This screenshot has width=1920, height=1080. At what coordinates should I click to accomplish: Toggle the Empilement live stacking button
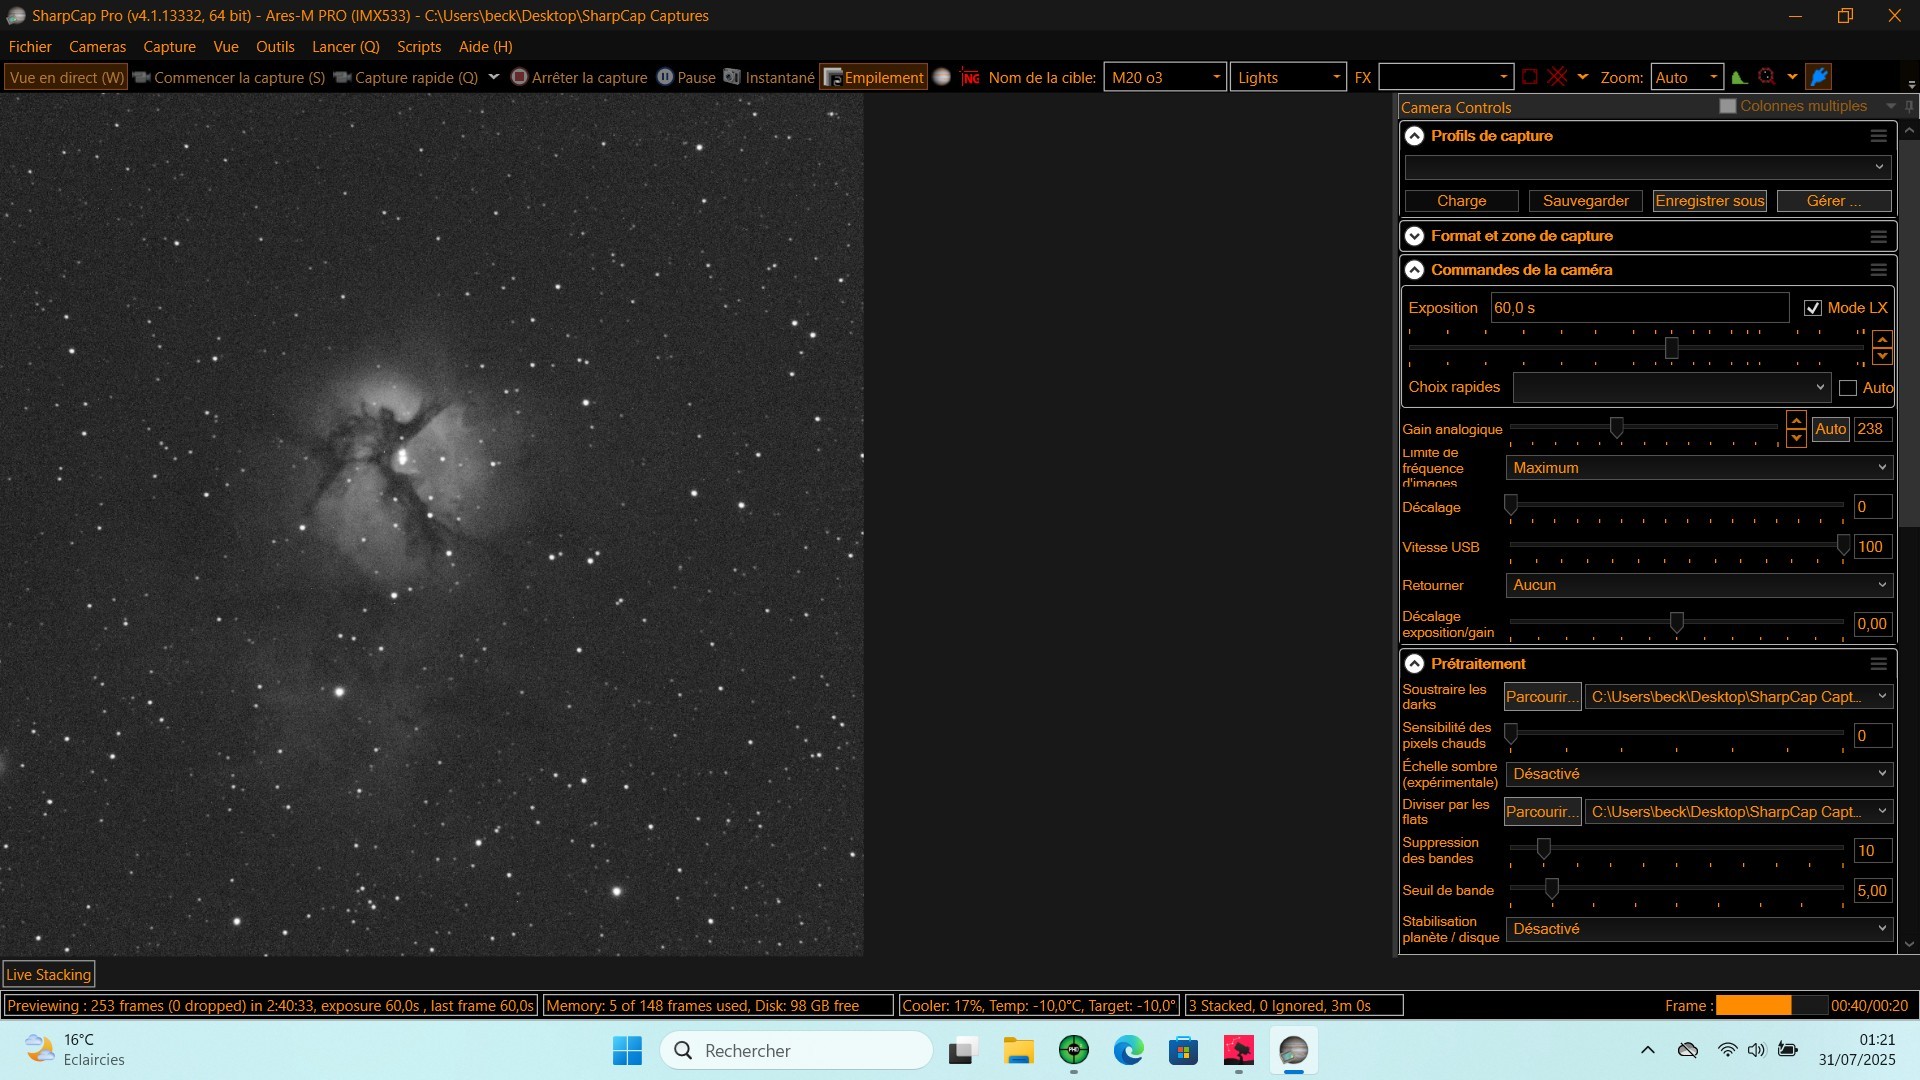873,77
